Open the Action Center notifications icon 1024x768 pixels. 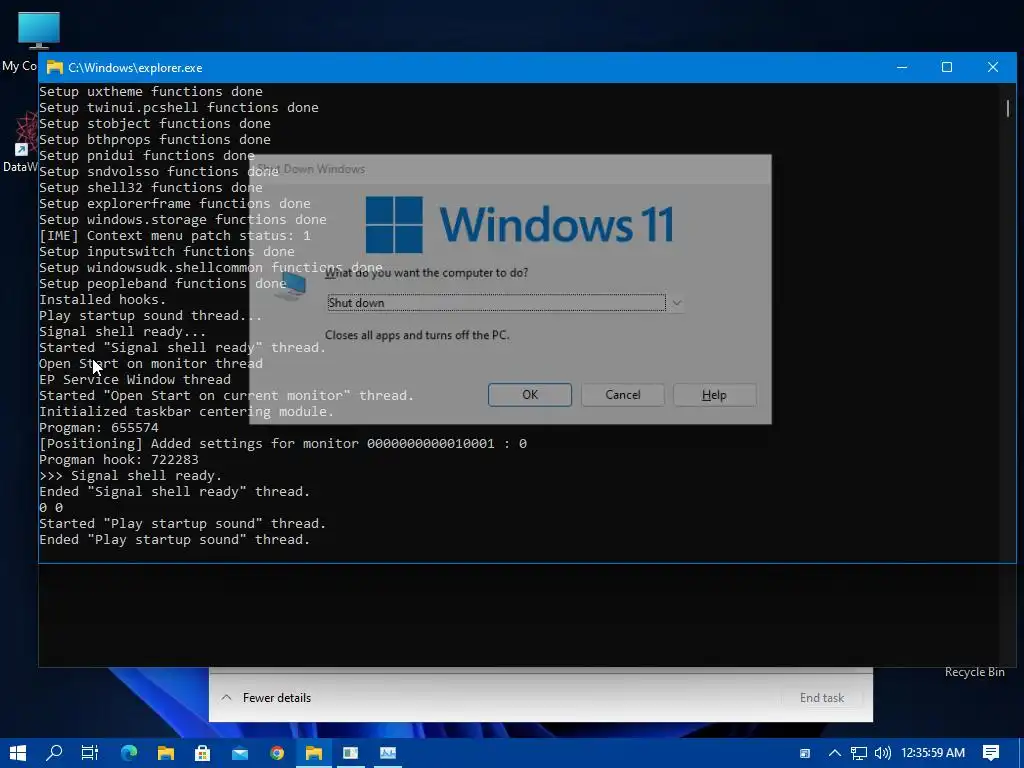pos(991,753)
